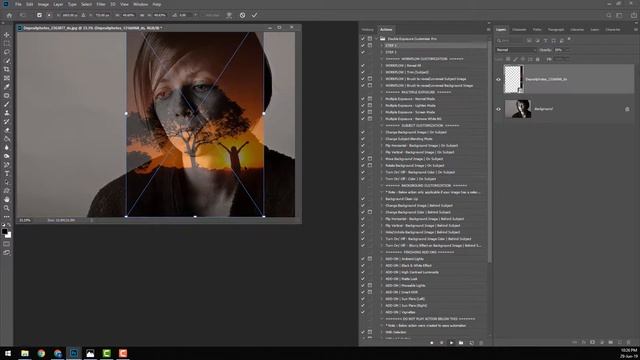Screen dimensions: 640x360
Task: Toggle link aspect ratio in options bar
Action: pyautogui.click(x=142, y=15)
